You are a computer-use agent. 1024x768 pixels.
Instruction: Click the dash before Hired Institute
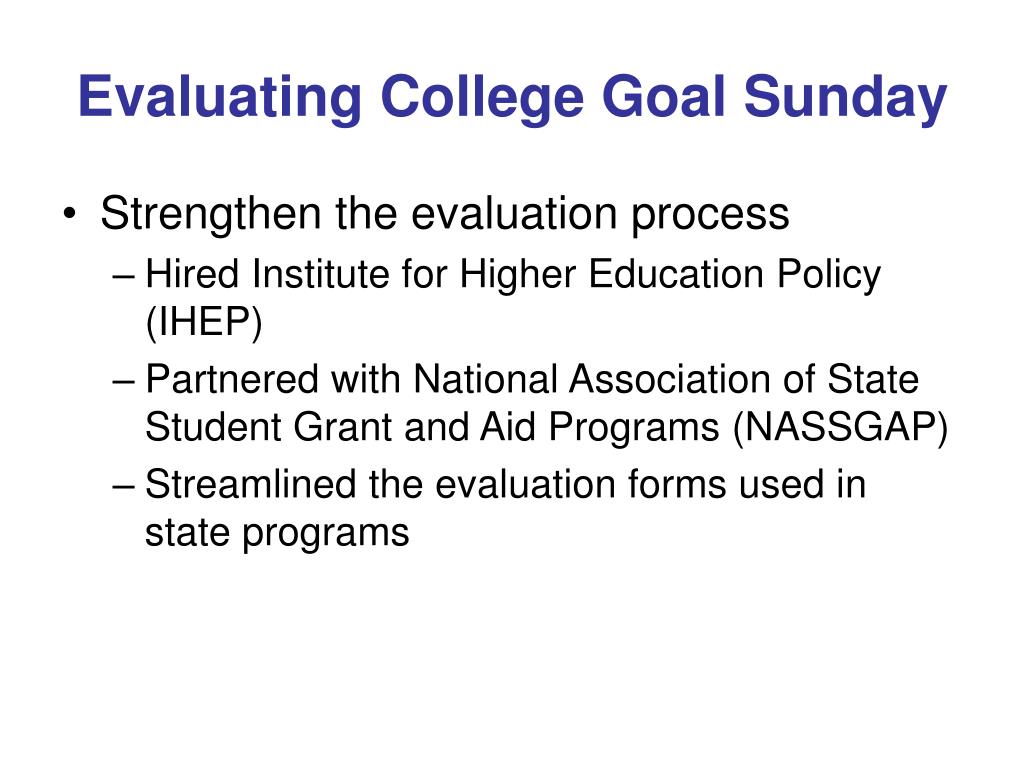tap(124, 278)
